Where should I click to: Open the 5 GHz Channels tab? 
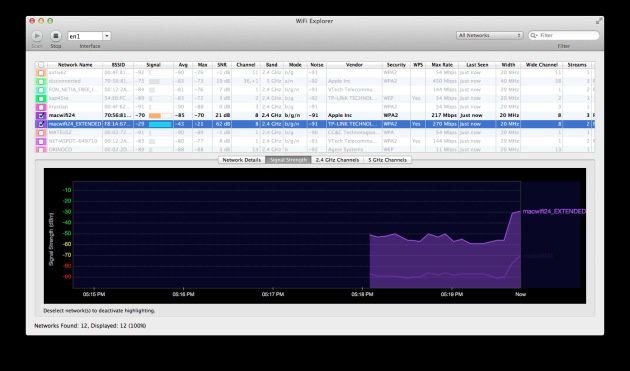(387, 160)
